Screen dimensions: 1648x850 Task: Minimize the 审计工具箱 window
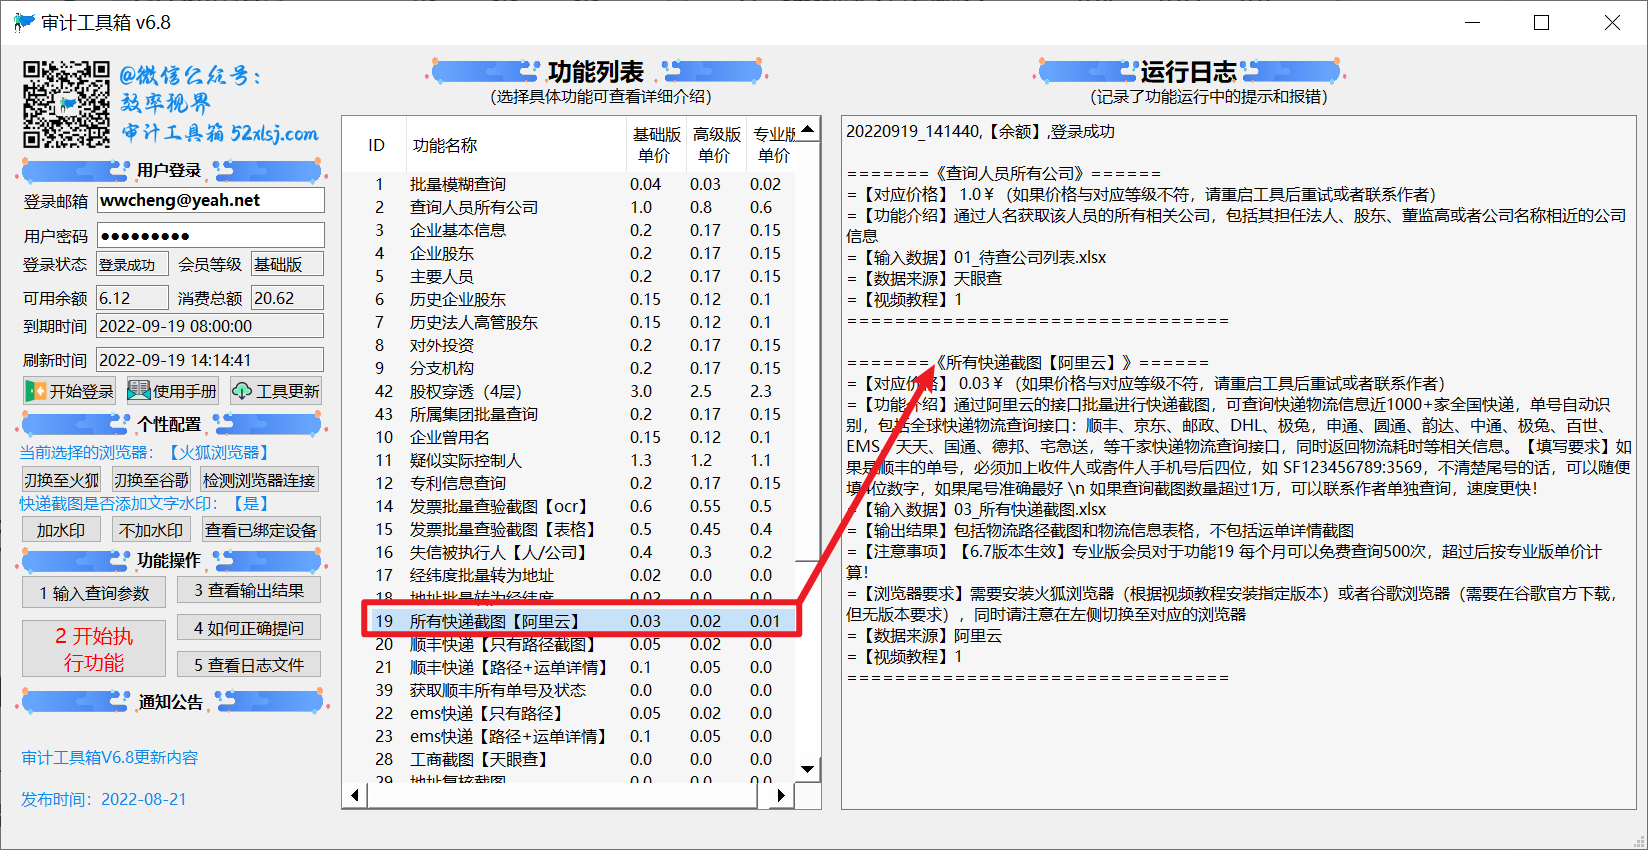pyautogui.click(x=1472, y=22)
